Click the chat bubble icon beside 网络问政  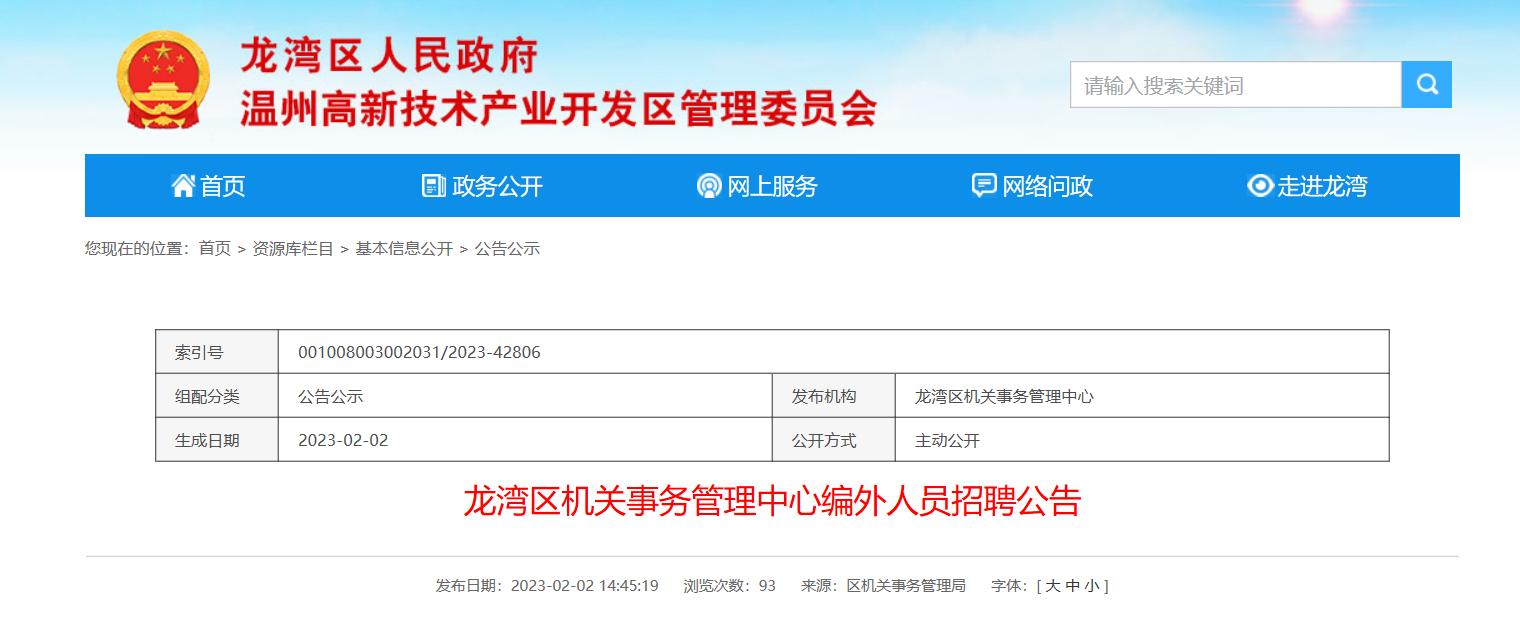point(984,185)
